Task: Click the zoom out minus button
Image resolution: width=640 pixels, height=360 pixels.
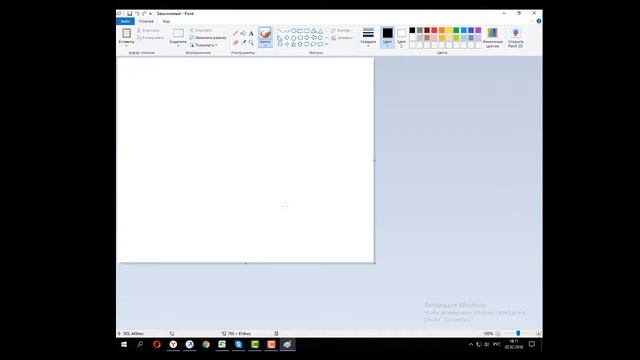Action: coord(498,333)
